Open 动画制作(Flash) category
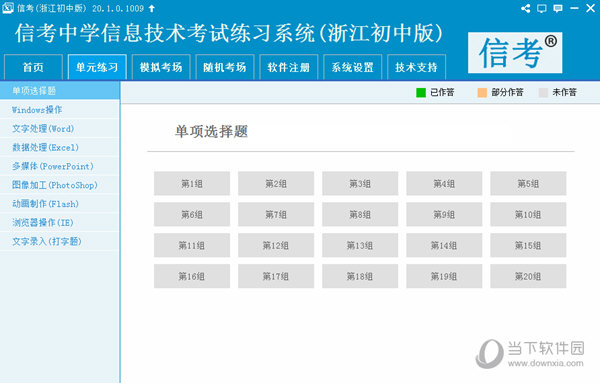The image size is (600, 383). coord(60,204)
